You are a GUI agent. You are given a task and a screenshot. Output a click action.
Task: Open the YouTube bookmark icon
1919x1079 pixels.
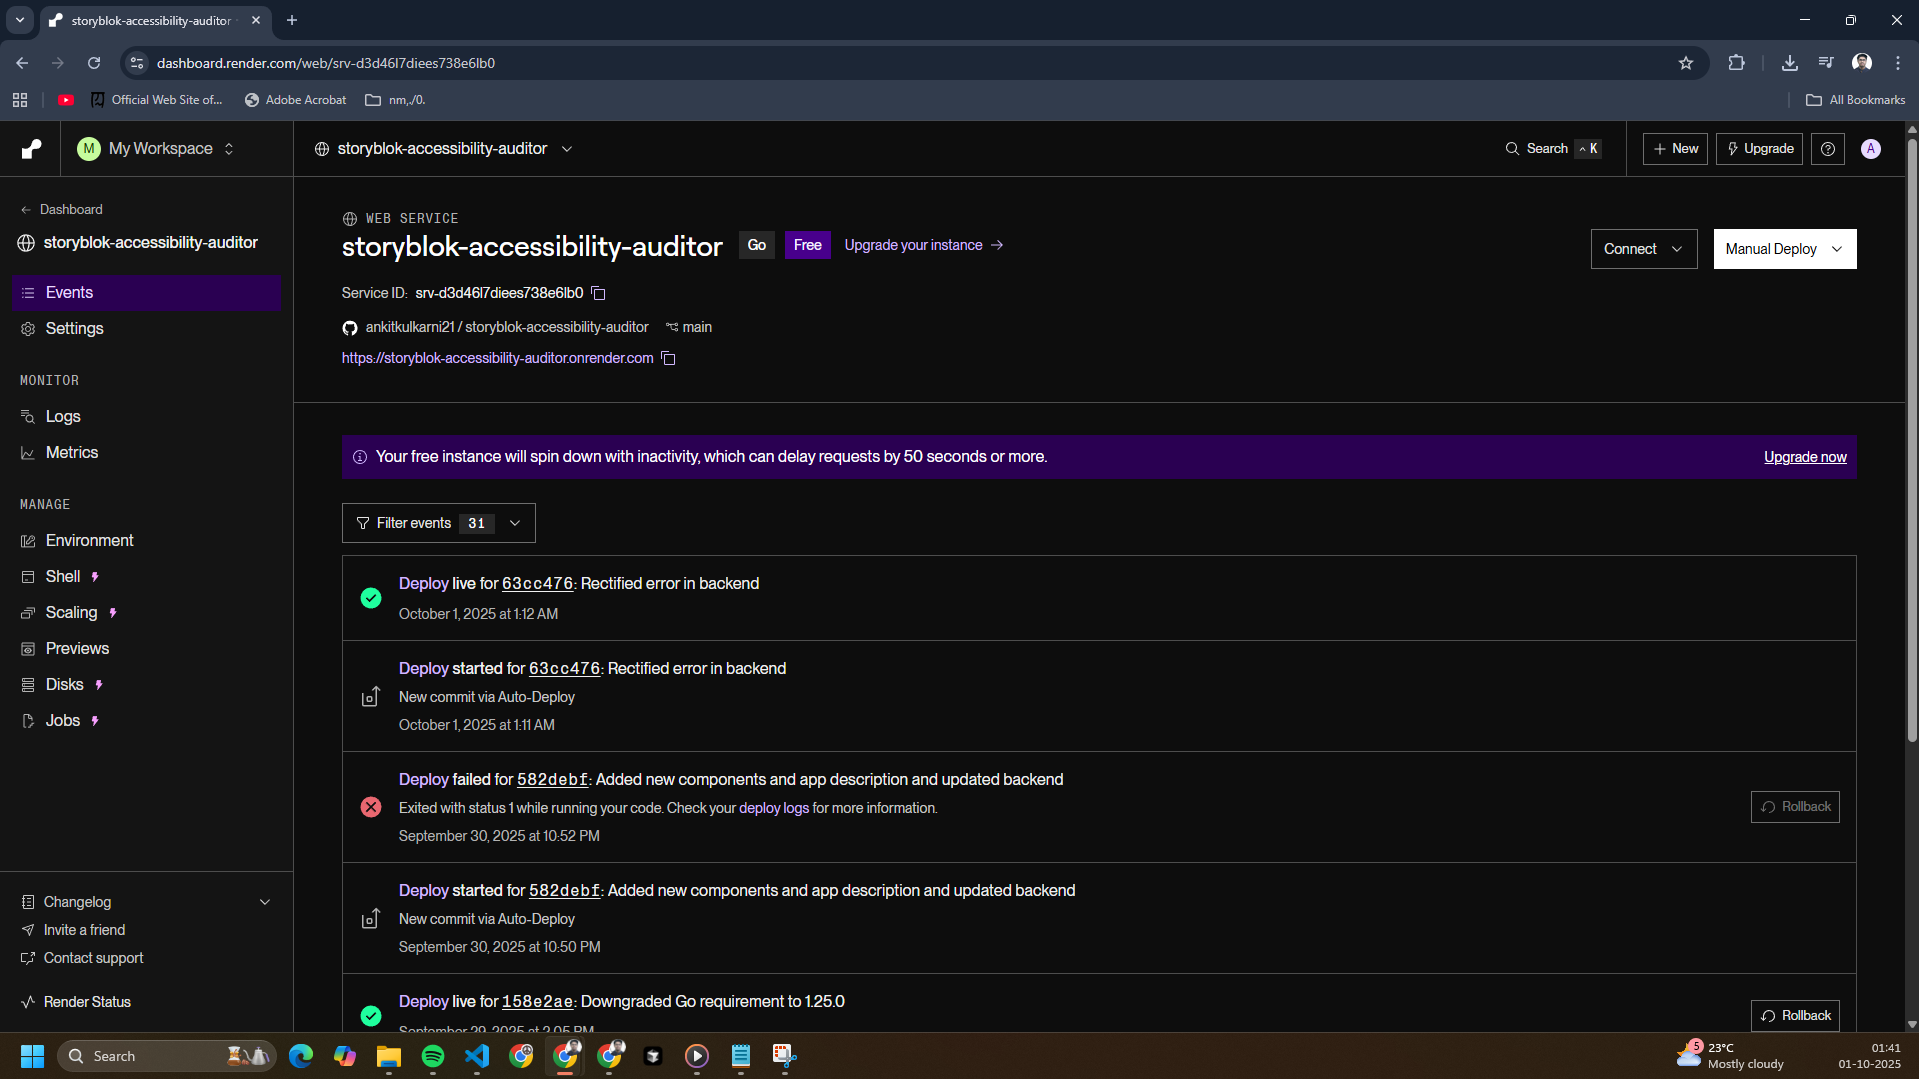click(66, 100)
